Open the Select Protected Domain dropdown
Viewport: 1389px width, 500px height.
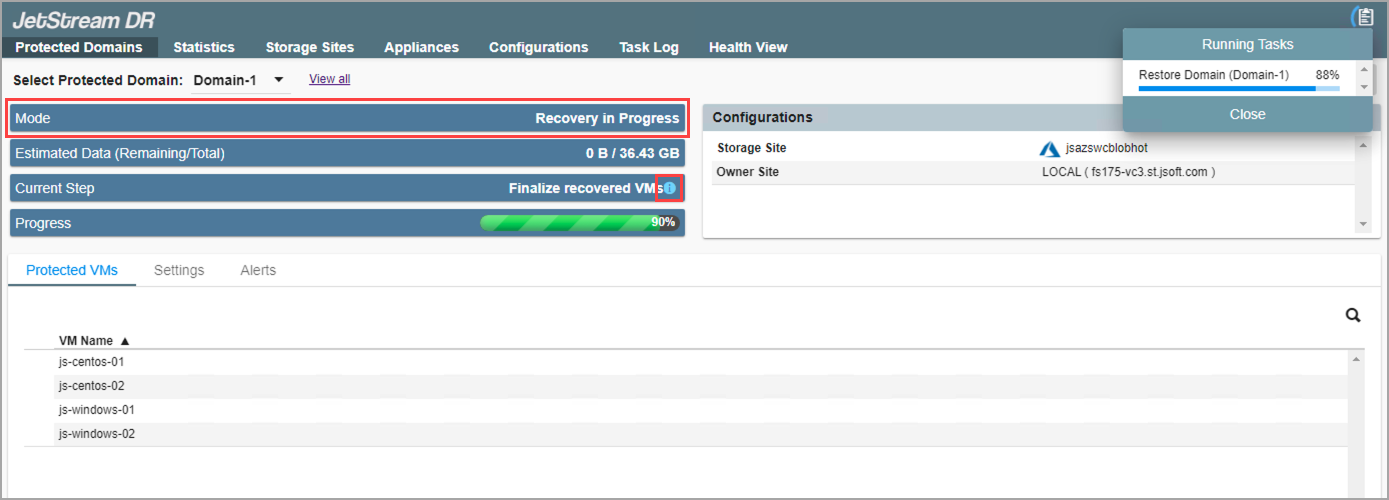point(240,80)
